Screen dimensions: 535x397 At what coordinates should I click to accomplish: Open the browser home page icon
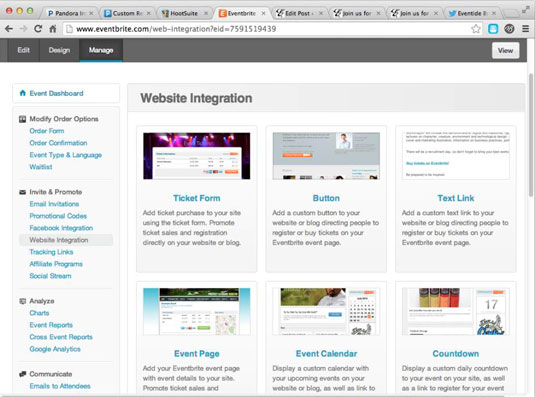click(53, 29)
